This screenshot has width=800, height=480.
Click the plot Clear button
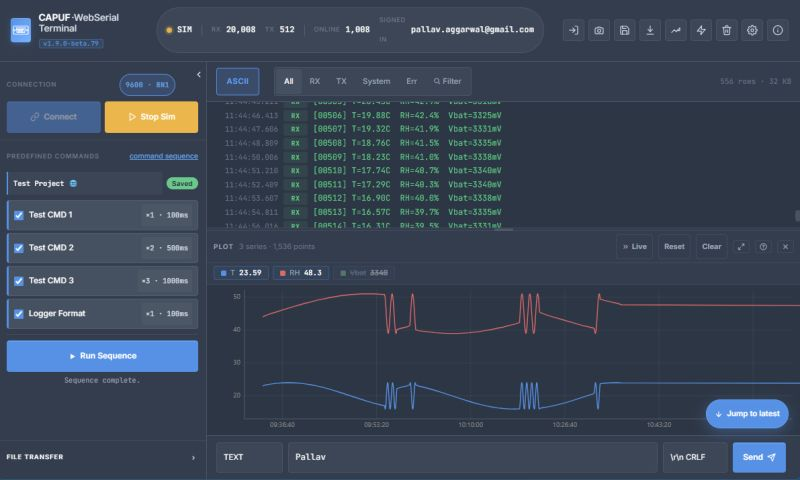tap(712, 247)
